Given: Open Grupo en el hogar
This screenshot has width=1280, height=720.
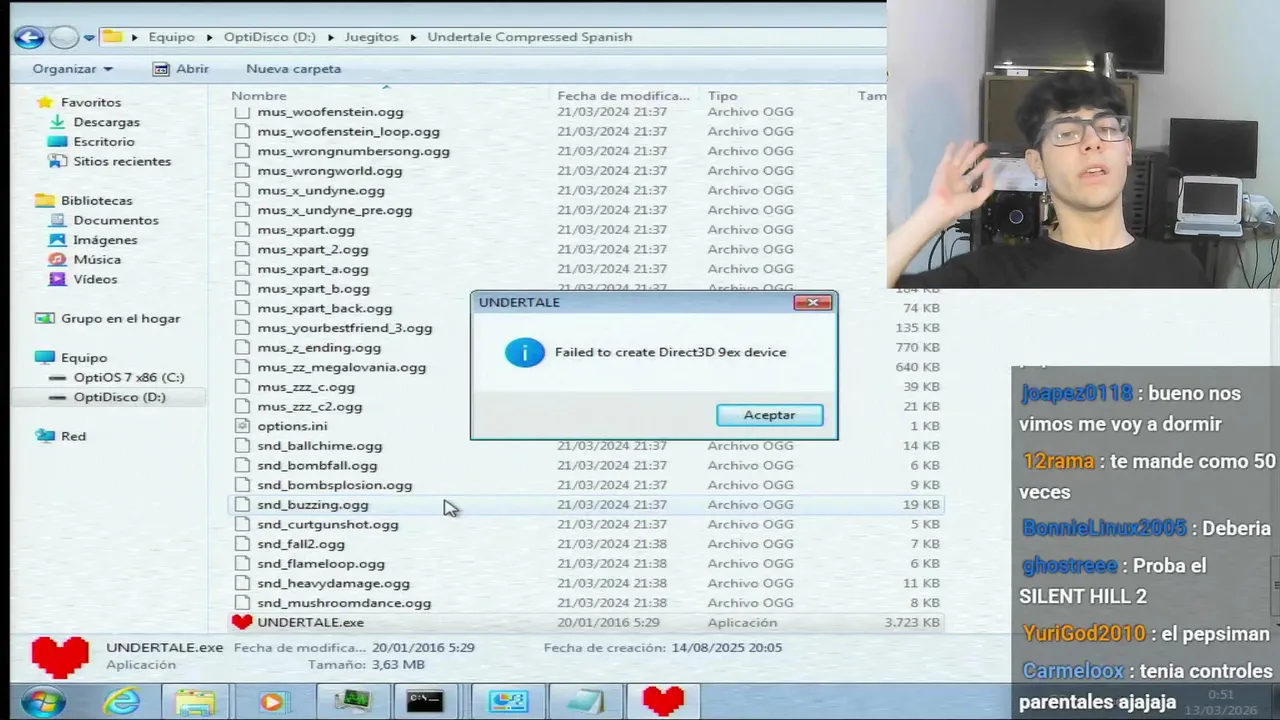Looking at the screenshot, I should [x=120, y=318].
